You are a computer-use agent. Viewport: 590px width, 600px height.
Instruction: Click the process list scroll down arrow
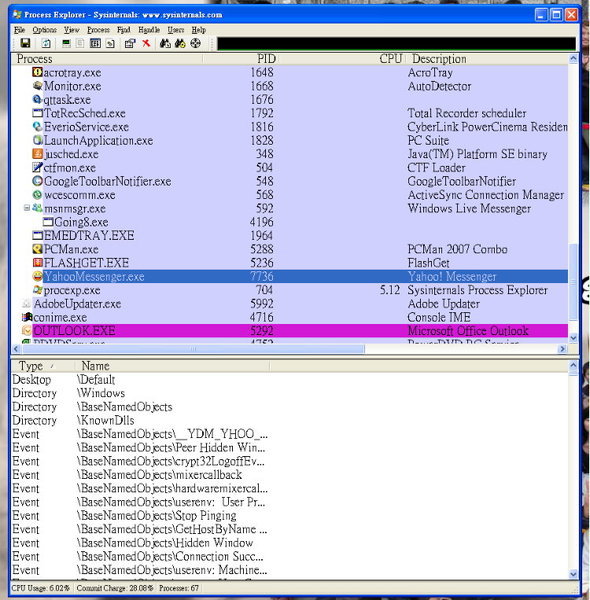[573, 338]
